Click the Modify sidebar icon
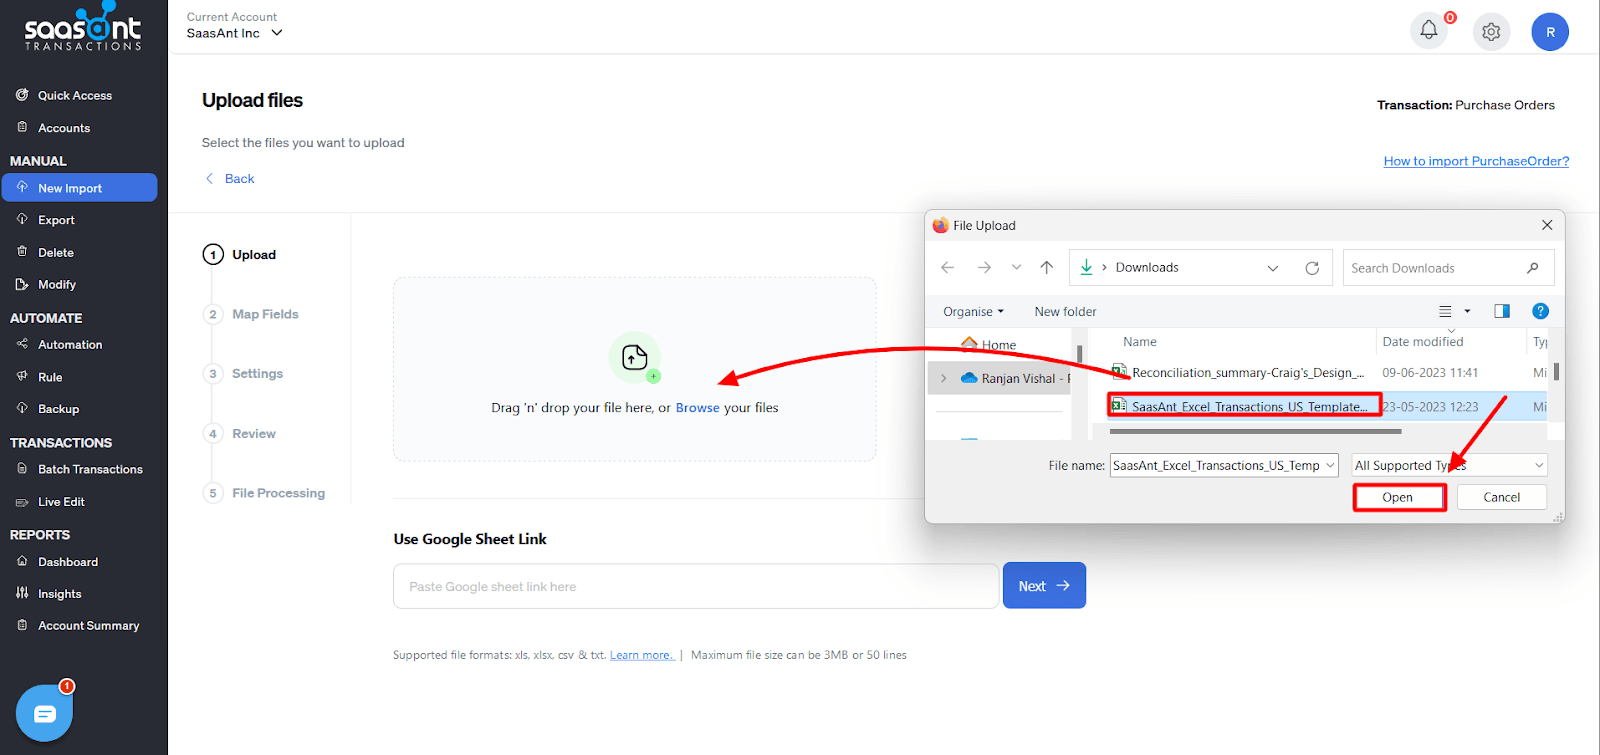The width and height of the screenshot is (1600, 755). tap(22, 284)
